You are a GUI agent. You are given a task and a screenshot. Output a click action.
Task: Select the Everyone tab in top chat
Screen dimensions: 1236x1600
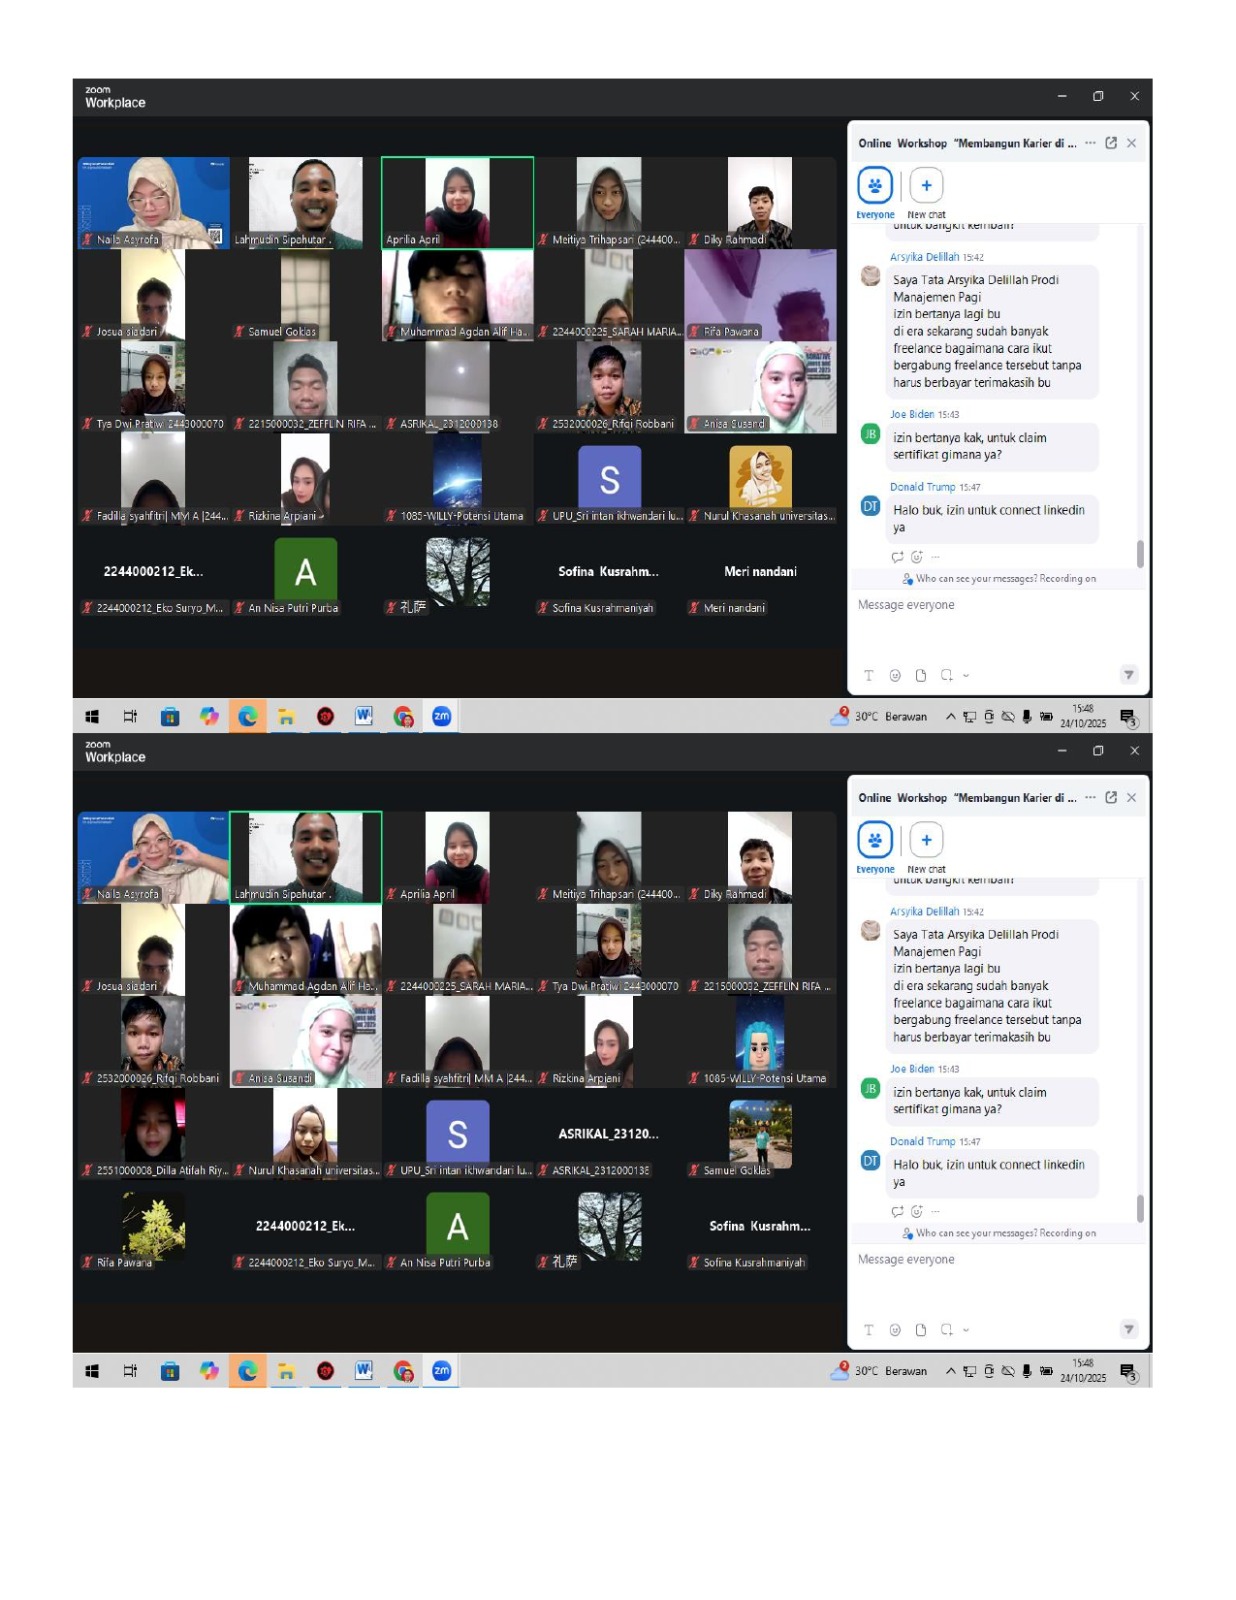(x=875, y=186)
